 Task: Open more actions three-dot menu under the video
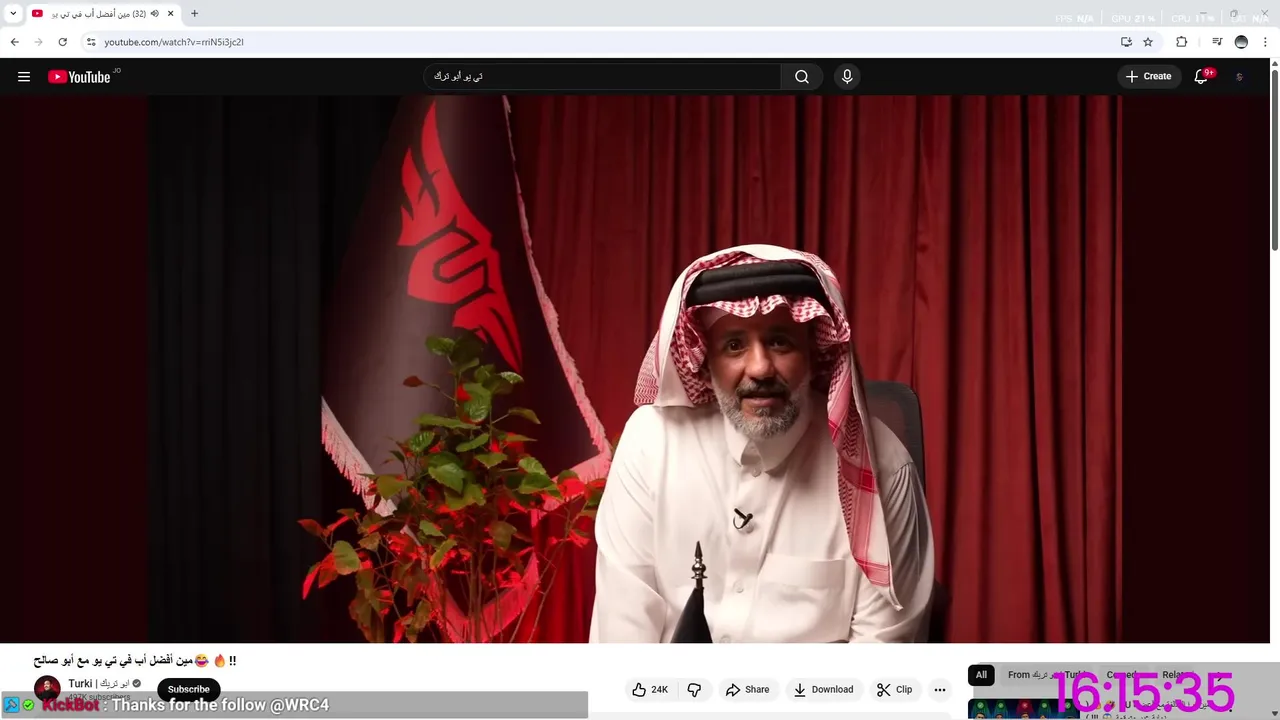(939, 690)
